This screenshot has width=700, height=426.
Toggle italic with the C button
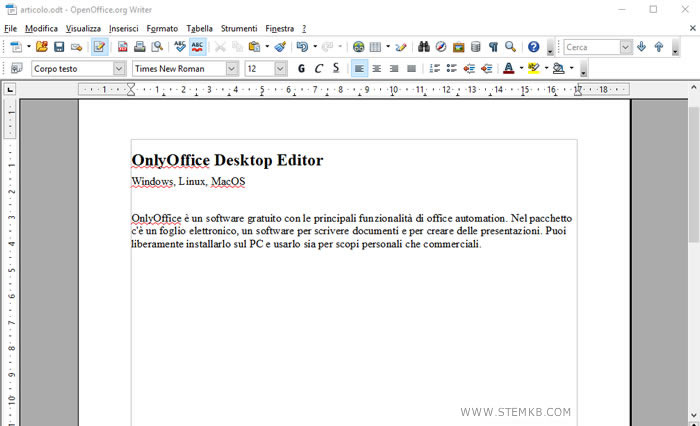click(319, 68)
